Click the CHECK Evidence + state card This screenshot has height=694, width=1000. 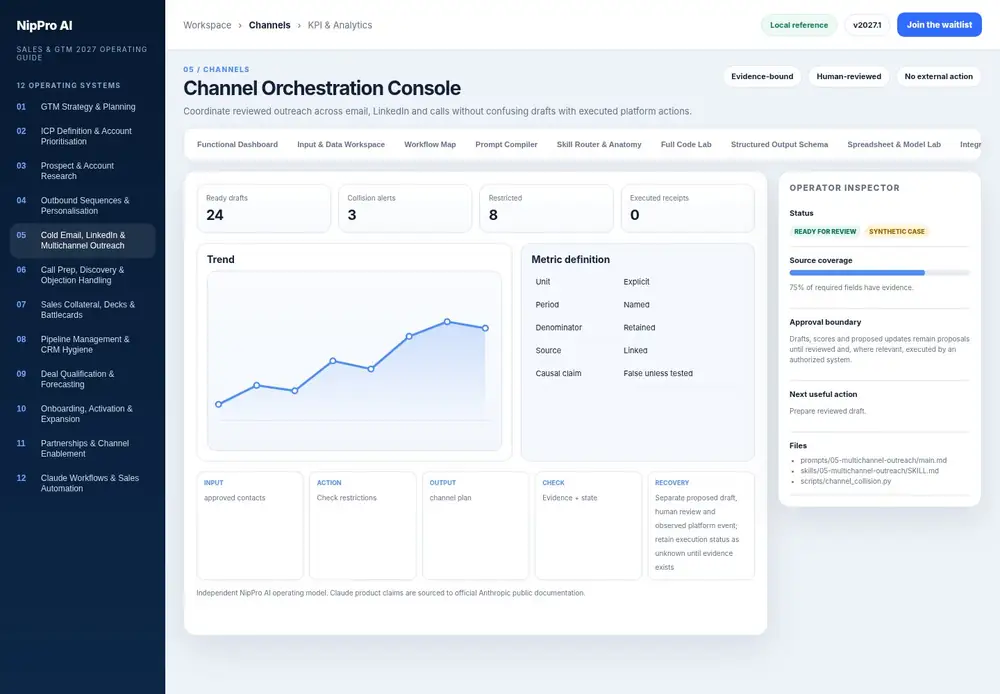pyautogui.click(x=588, y=526)
